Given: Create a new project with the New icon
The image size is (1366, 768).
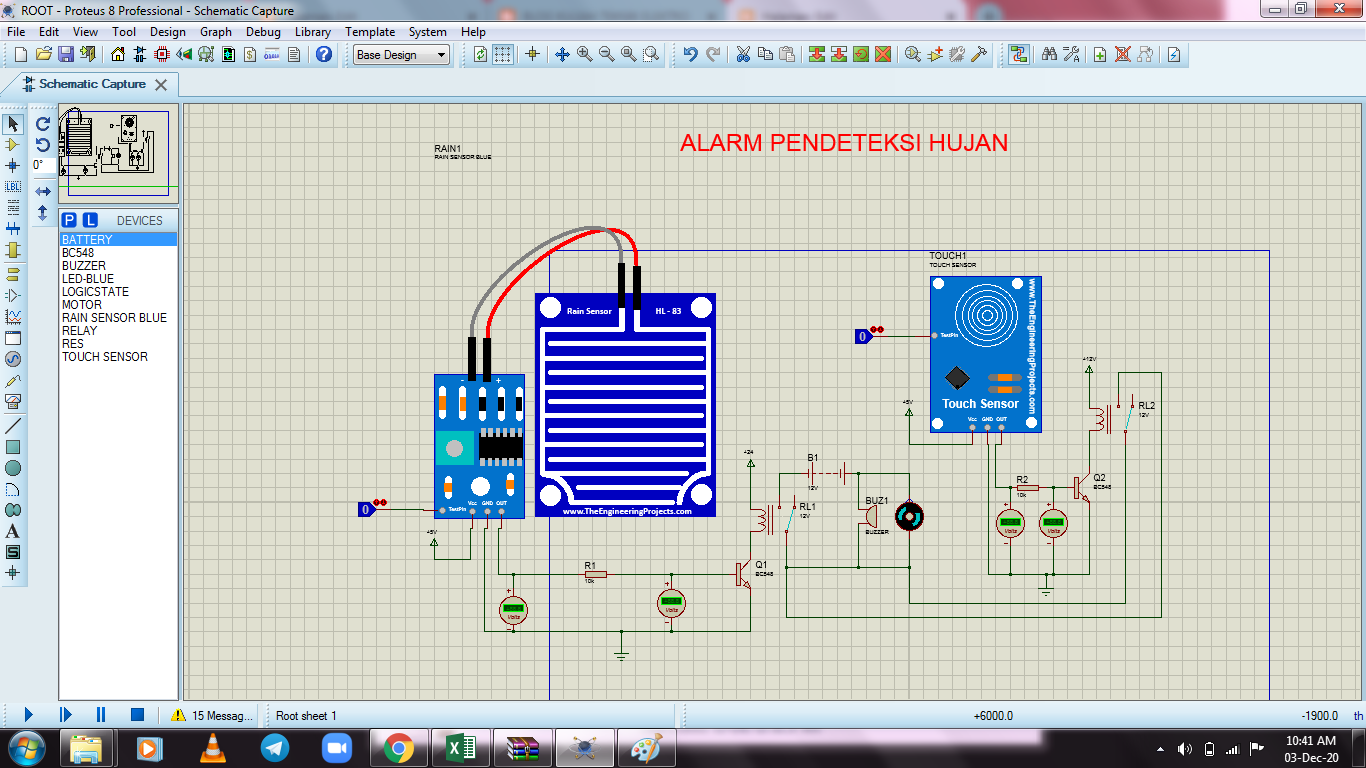Looking at the screenshot, I should click(21, 54).
